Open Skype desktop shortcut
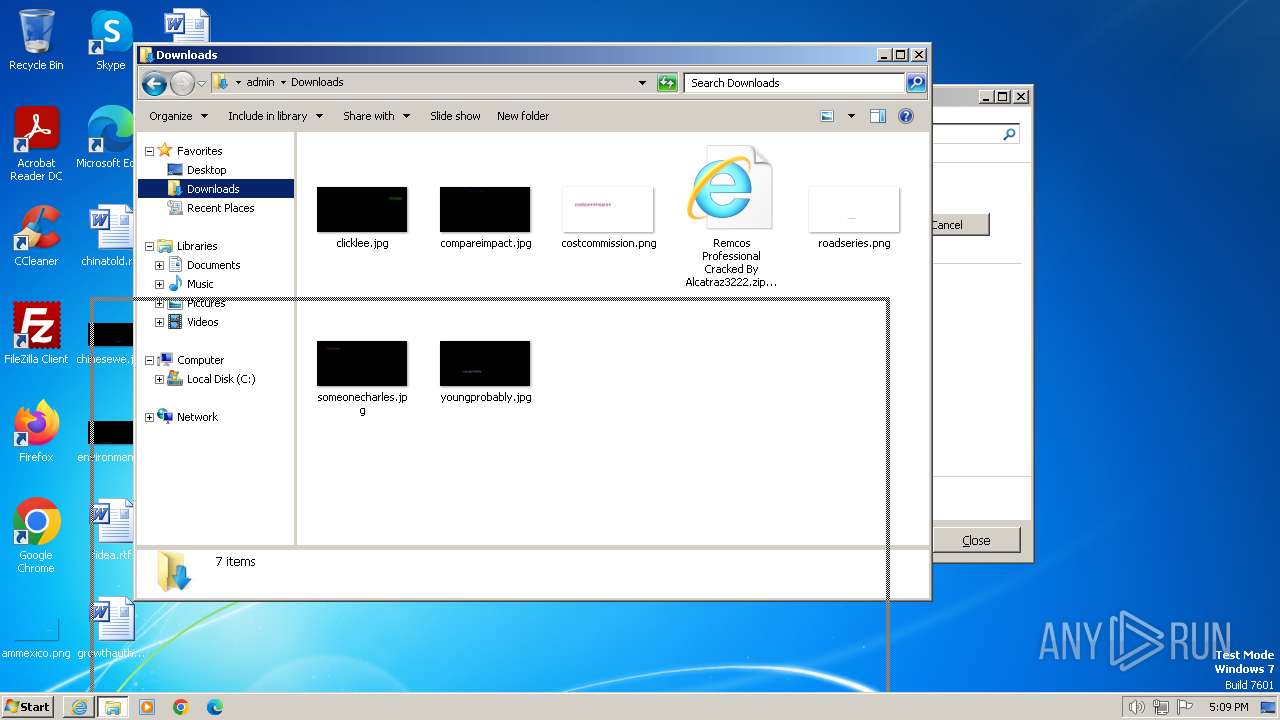 110,40
